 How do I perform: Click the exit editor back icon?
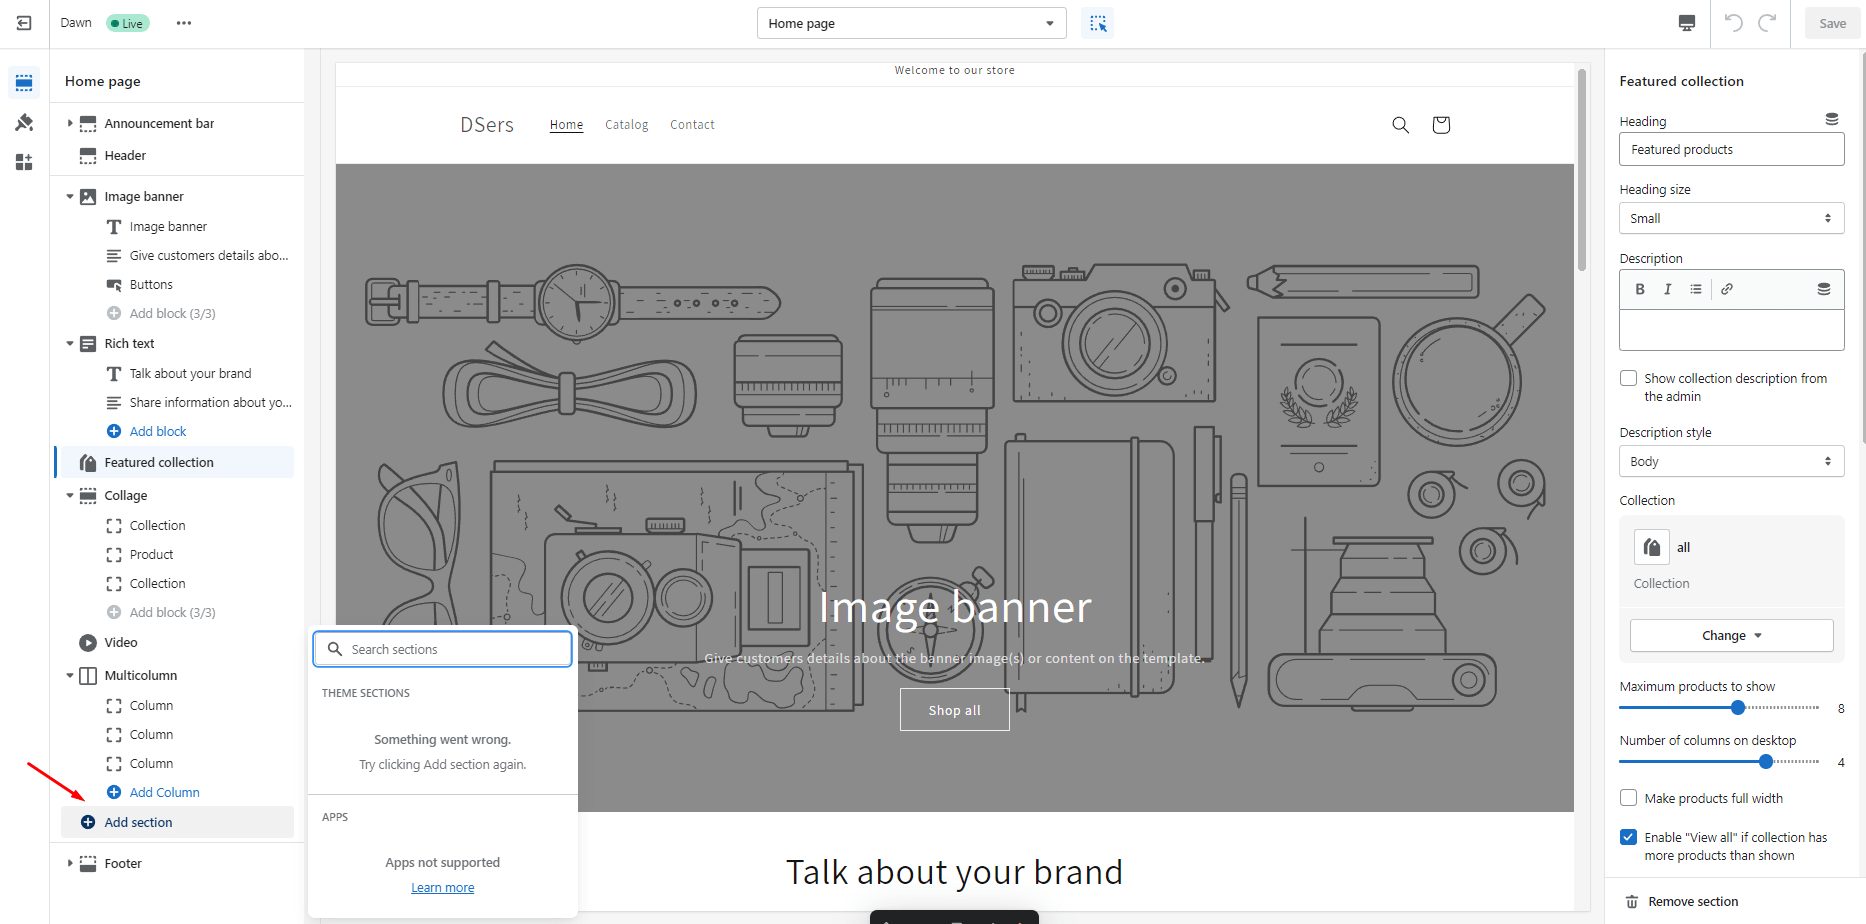[24, 23]
